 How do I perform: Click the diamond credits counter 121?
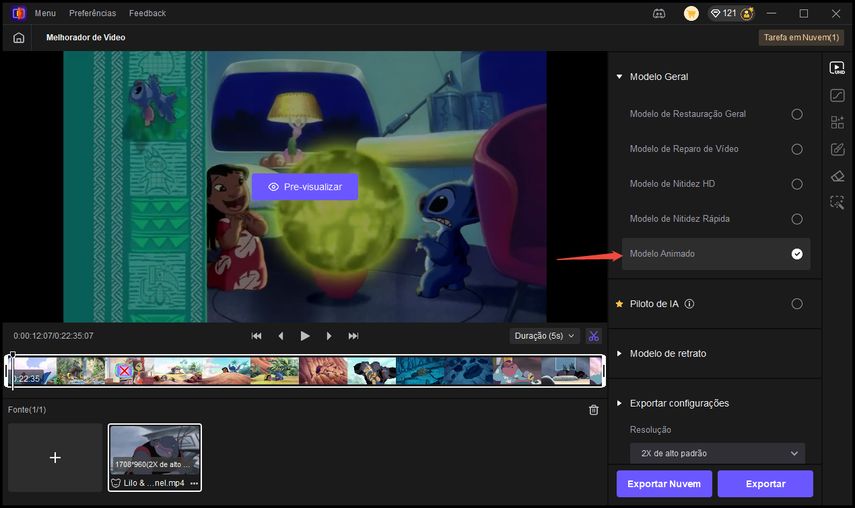tap(724, 13)
